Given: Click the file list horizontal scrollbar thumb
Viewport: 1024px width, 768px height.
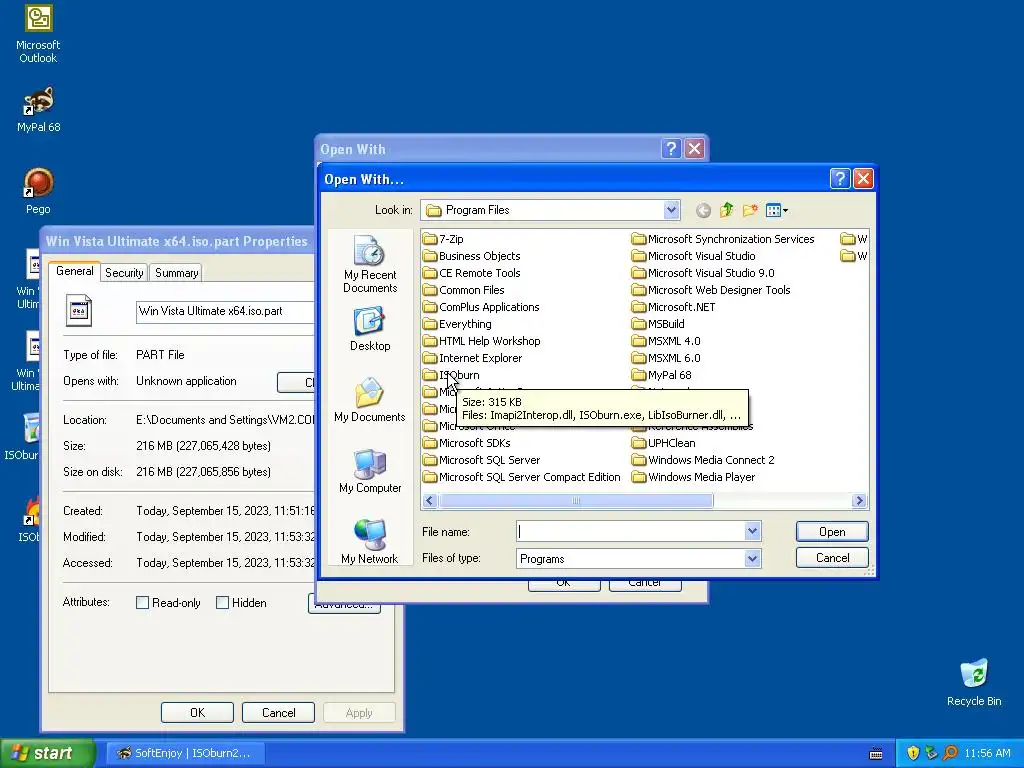Looking at the screenshot, I should (x=576, y=501).
